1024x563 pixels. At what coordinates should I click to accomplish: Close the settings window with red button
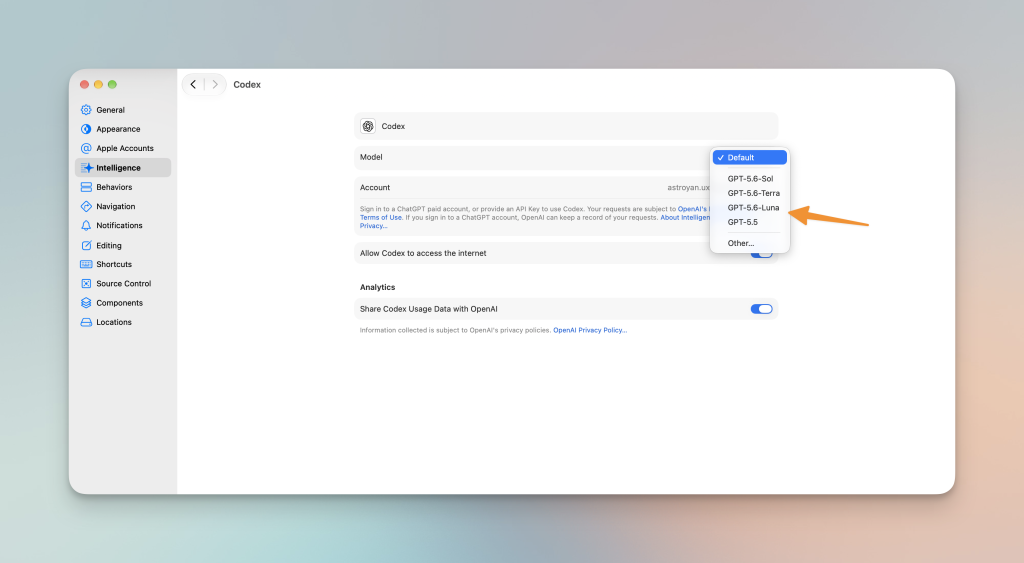84,84
